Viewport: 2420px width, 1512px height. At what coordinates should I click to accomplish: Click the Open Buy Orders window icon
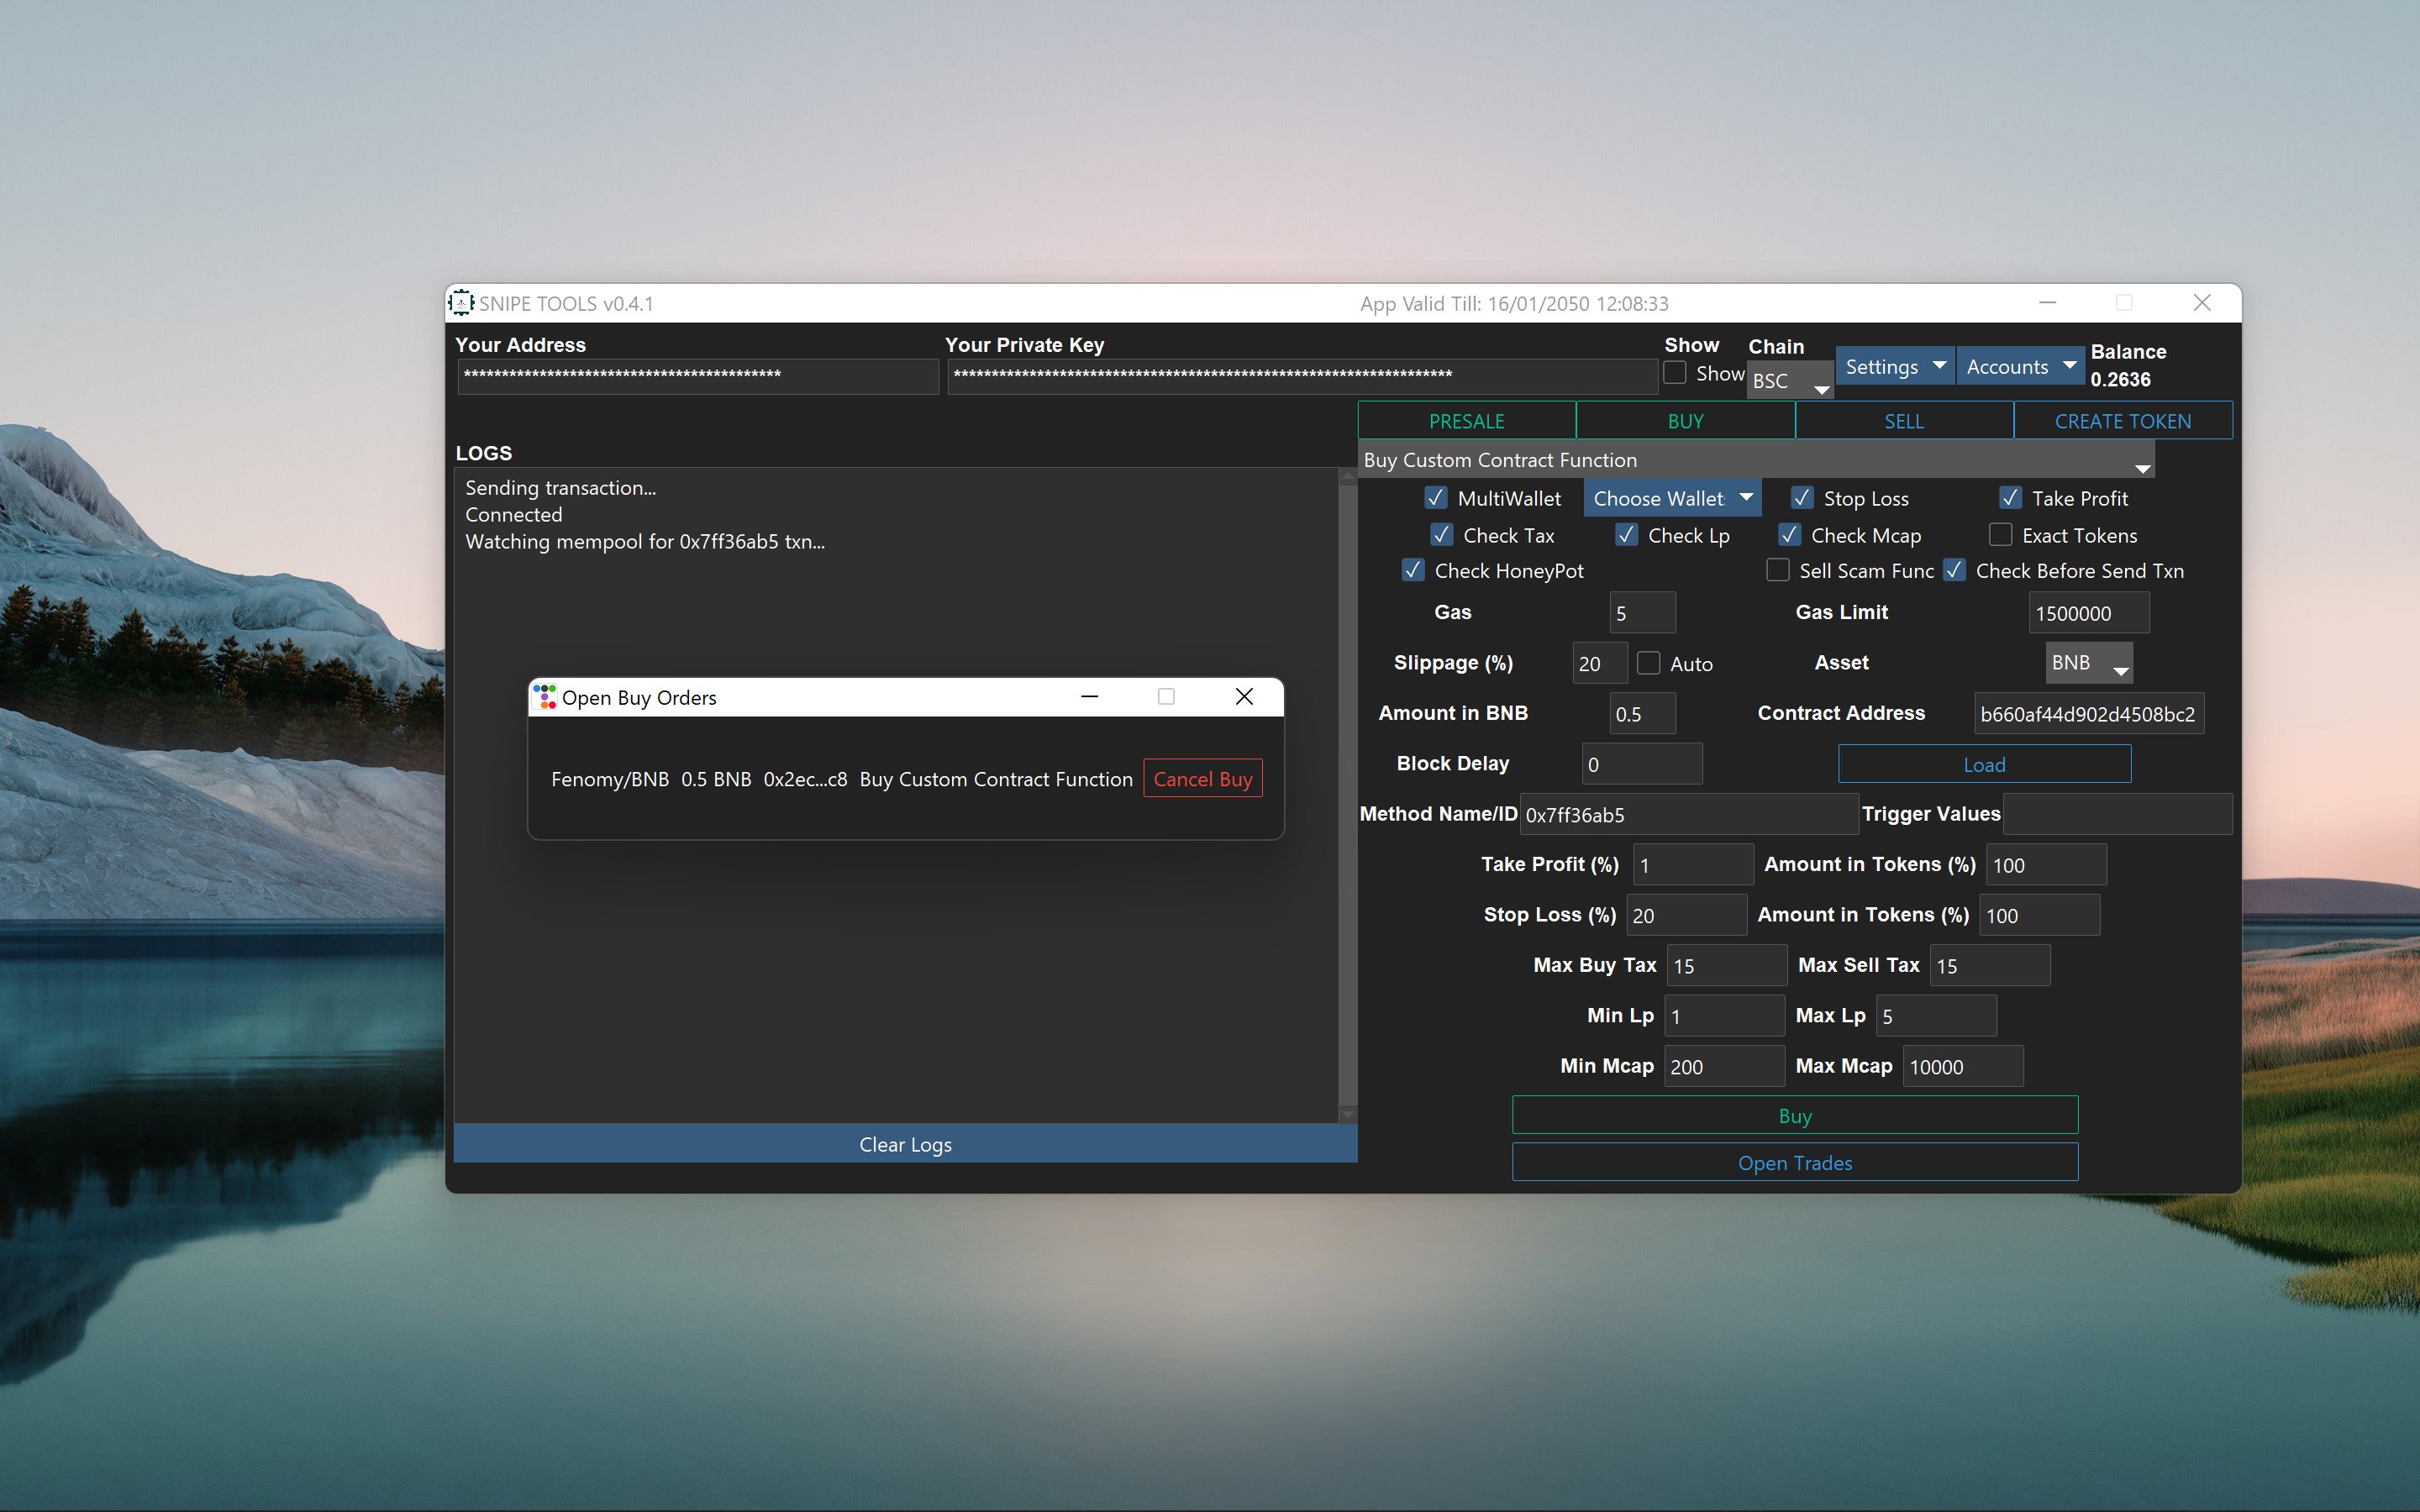pyautogui.click(x=545, y=697)
